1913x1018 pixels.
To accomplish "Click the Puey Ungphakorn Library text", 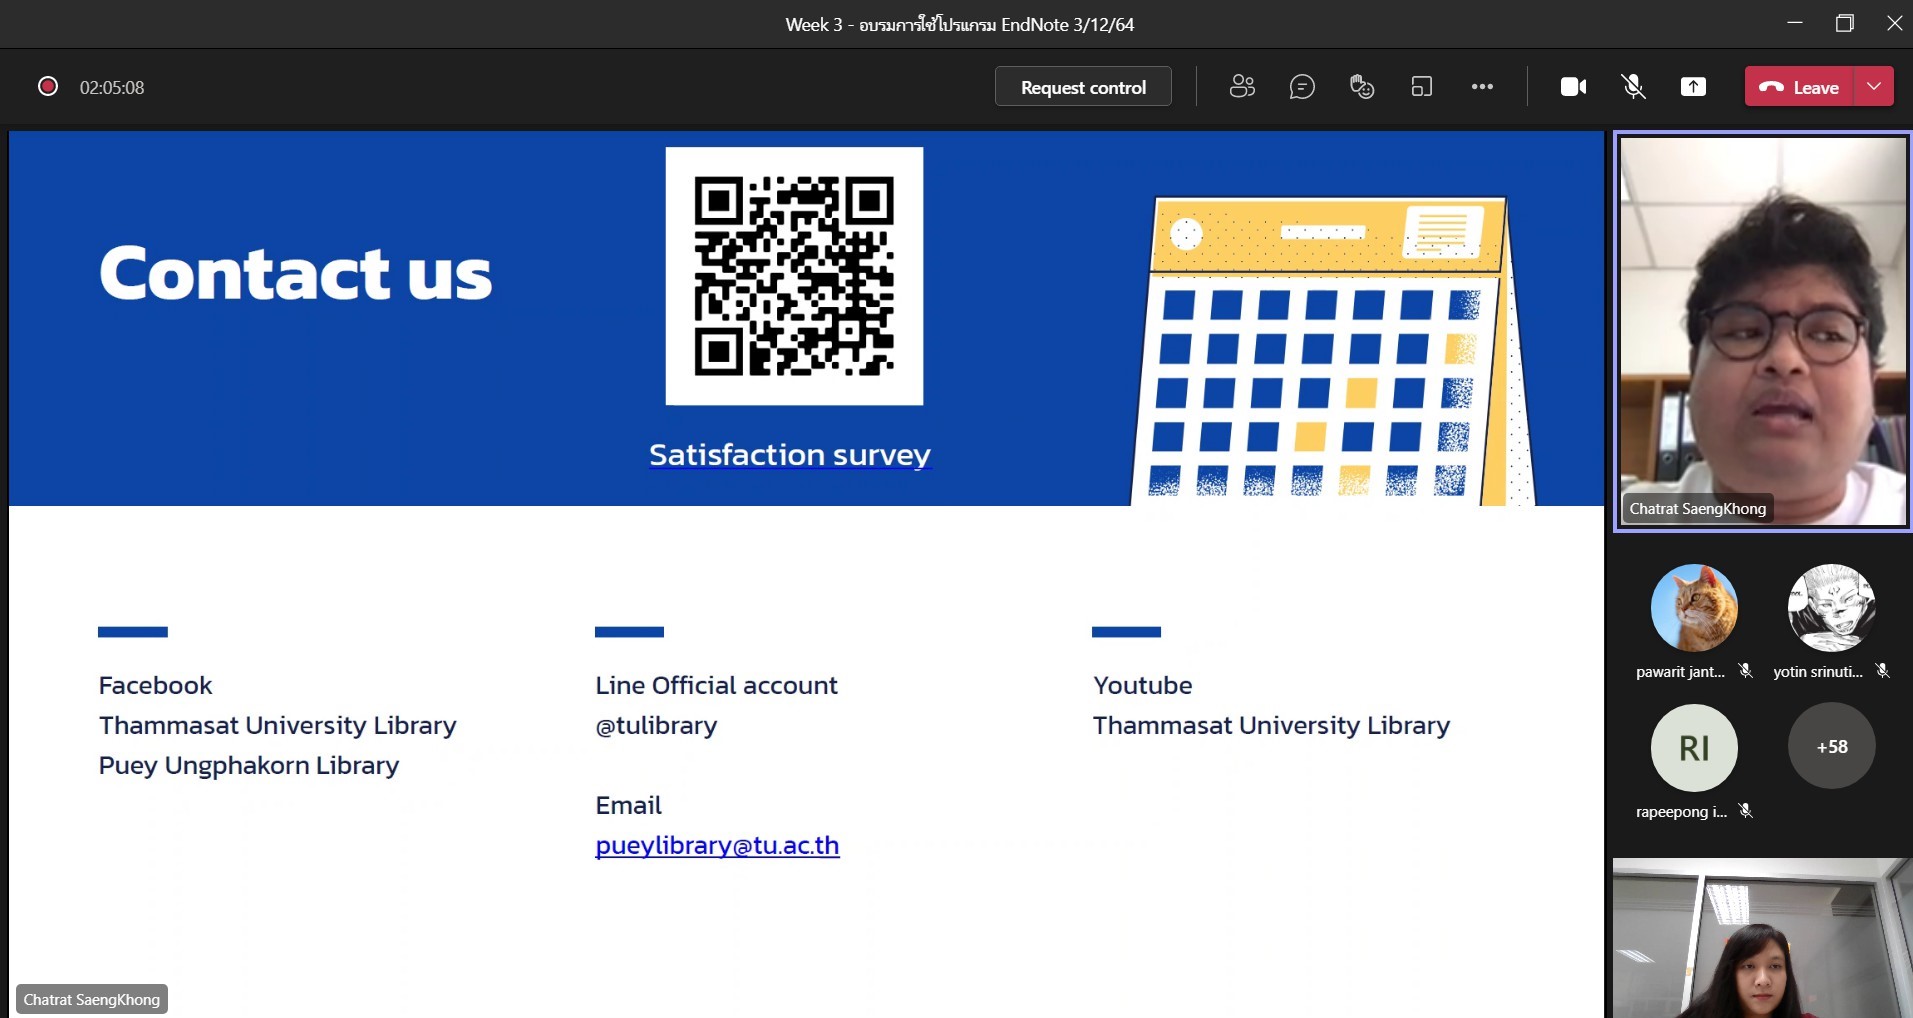I will point(249,766).
